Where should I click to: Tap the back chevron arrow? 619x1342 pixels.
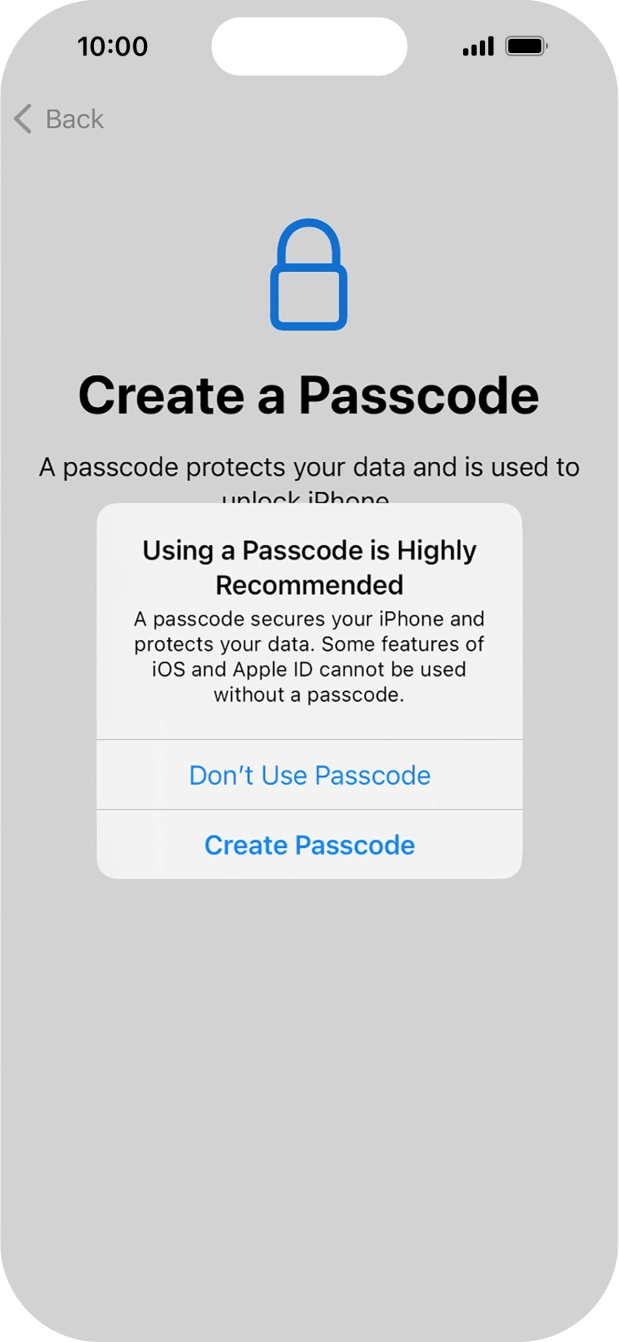tap(20, 118)
